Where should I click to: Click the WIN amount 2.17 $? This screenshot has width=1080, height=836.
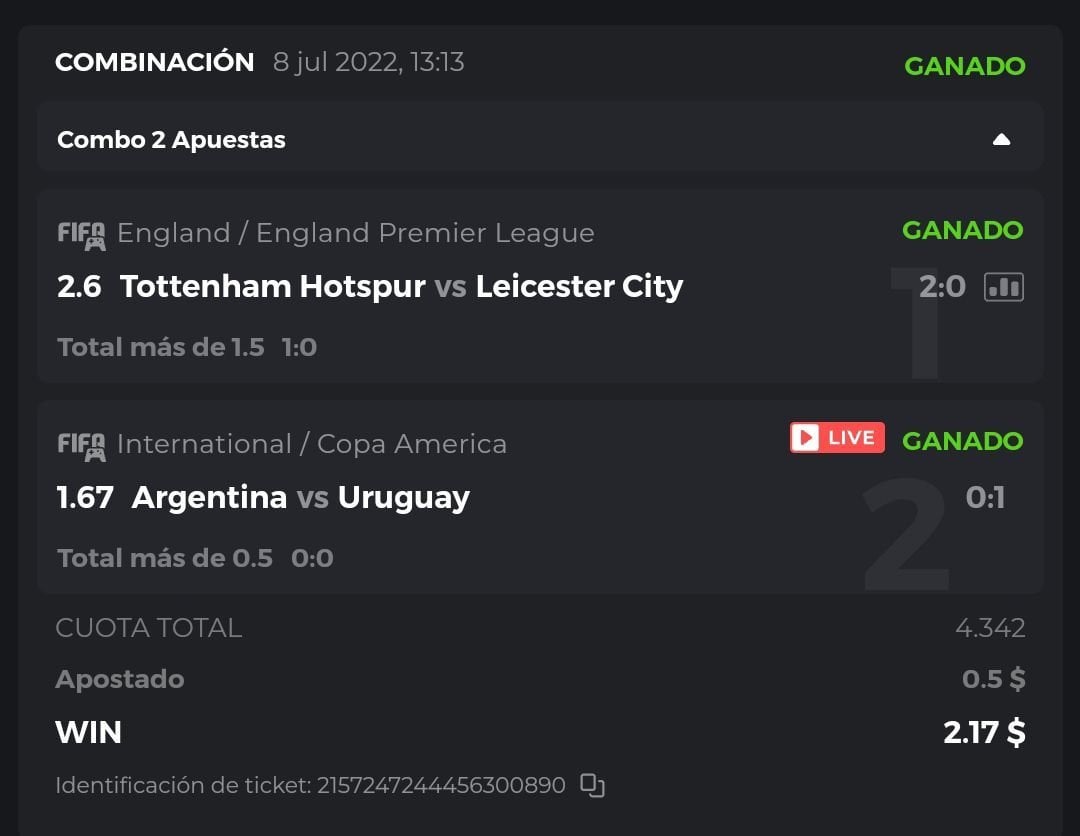(x=984, y=732)
